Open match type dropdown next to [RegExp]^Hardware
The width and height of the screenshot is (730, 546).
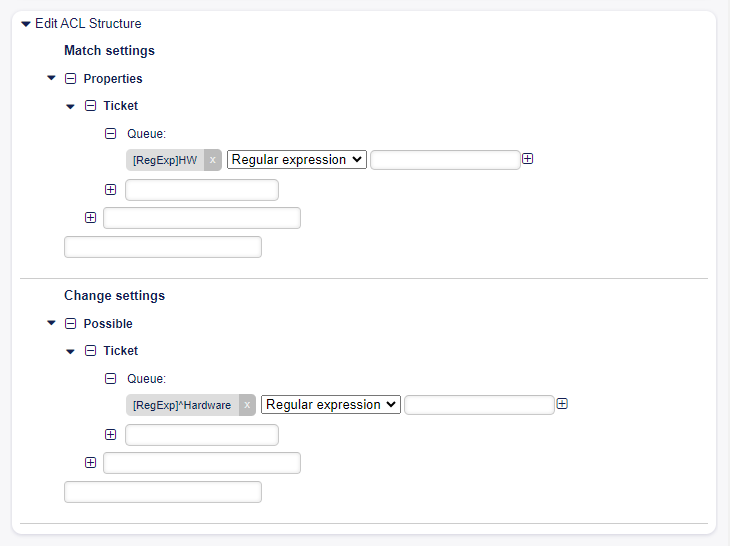(331, 405)
